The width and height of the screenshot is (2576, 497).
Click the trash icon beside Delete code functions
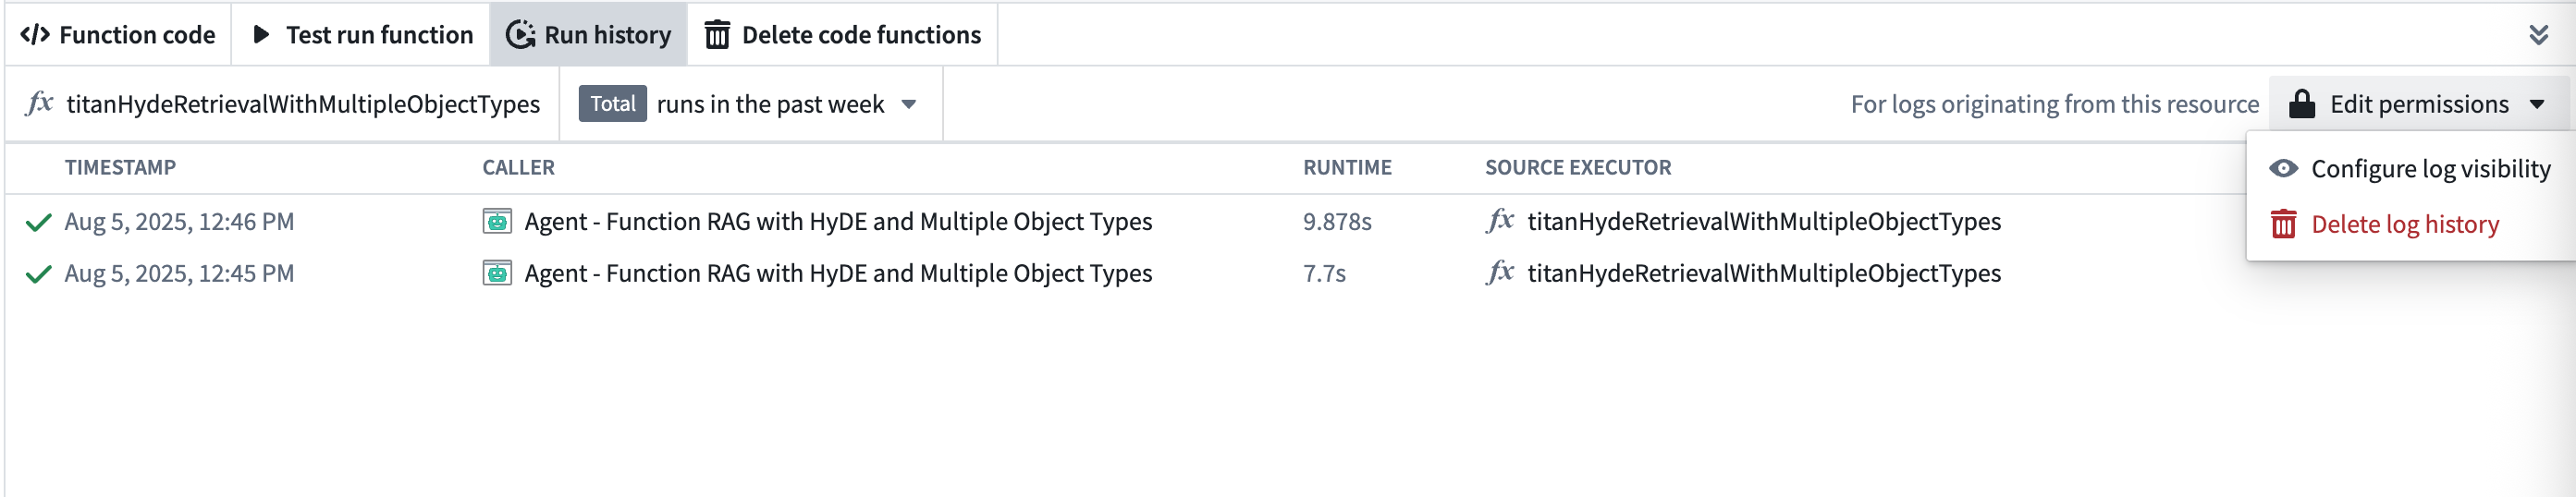coord(717,35)
